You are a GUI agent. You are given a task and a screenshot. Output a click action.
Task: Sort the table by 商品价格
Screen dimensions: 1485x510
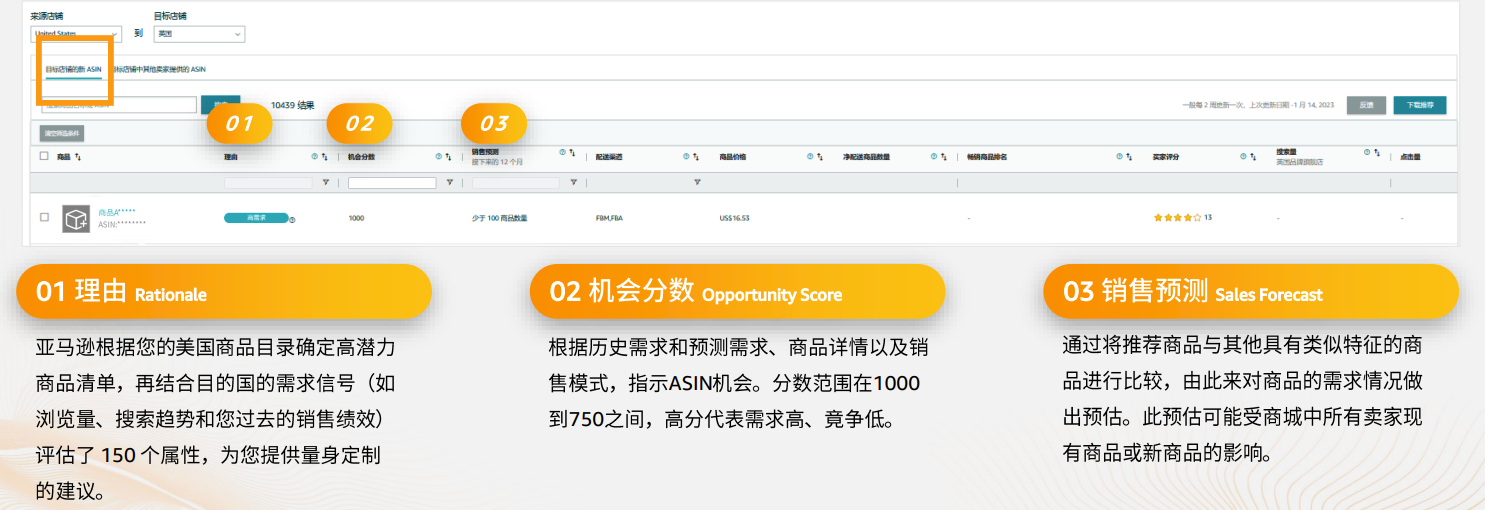820,157
